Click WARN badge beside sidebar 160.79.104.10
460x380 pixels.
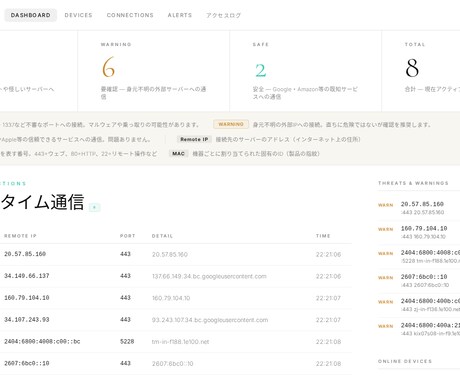click(x=386, y=229)
